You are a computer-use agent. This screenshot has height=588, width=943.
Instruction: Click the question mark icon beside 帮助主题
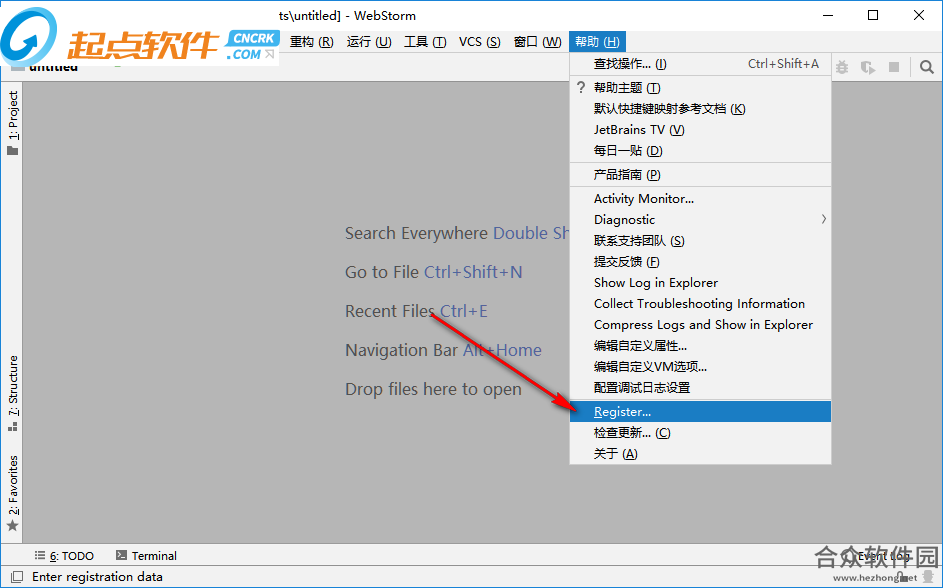pos(581,88)
